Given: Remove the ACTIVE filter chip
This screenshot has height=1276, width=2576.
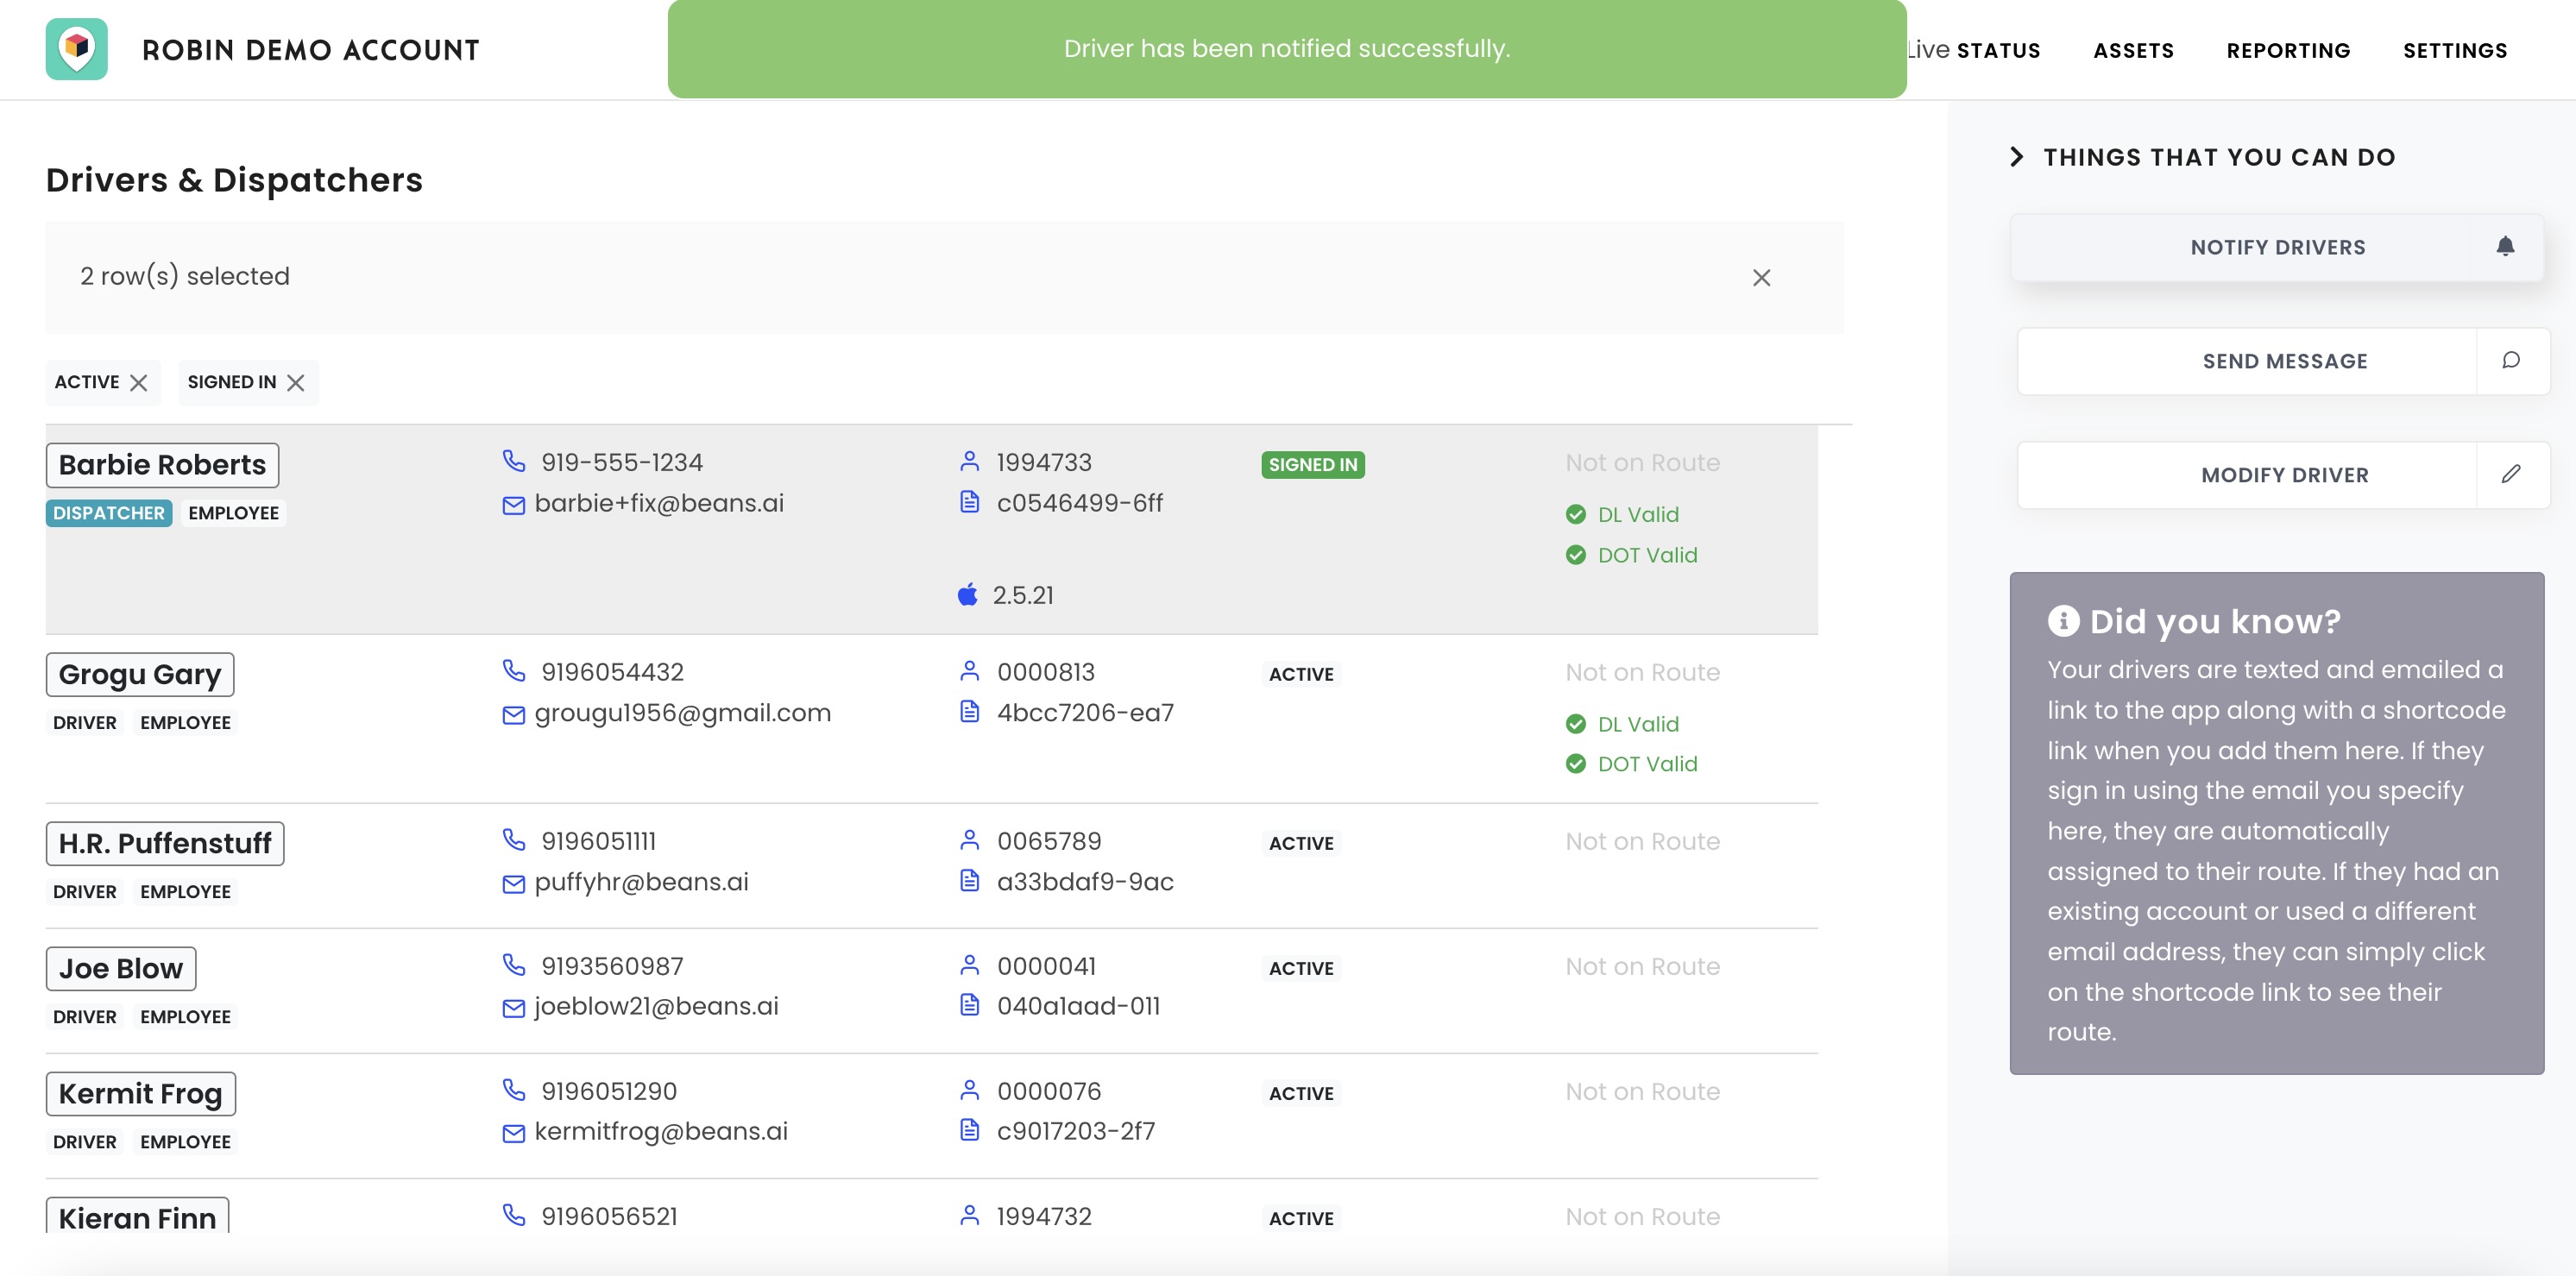Looking at the screenshot, I should tap(139, 382).
